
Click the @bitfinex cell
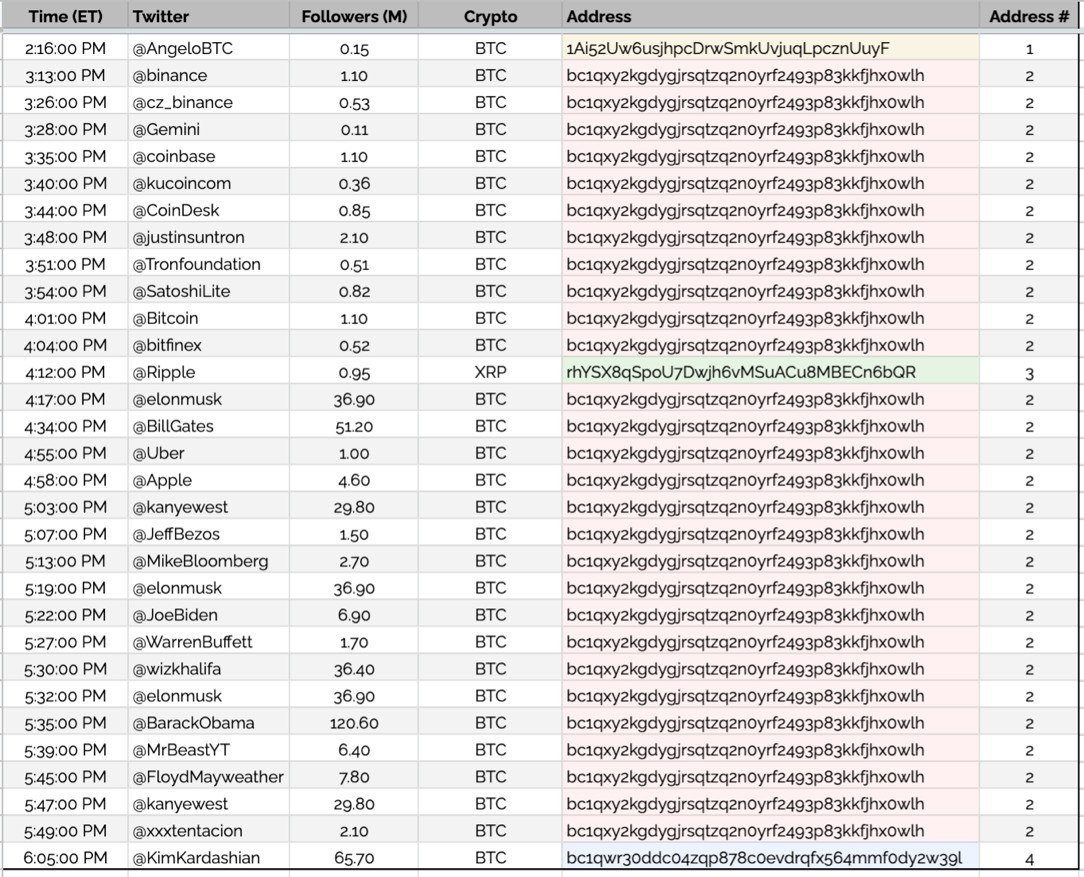pos(208,345)
